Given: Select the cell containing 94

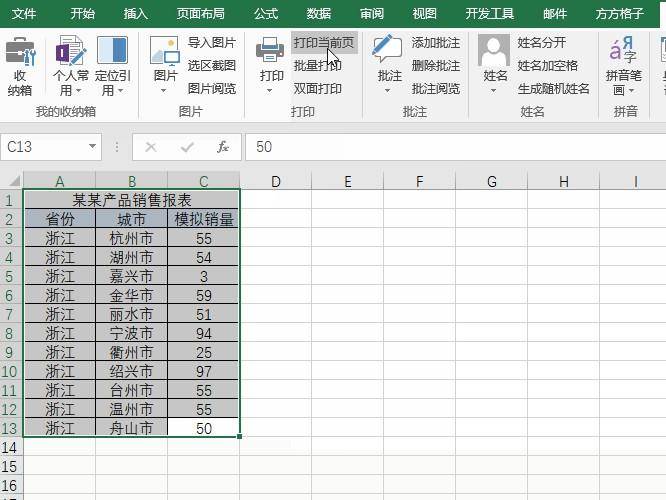Looking at the screenshot, I should point(203,333).
